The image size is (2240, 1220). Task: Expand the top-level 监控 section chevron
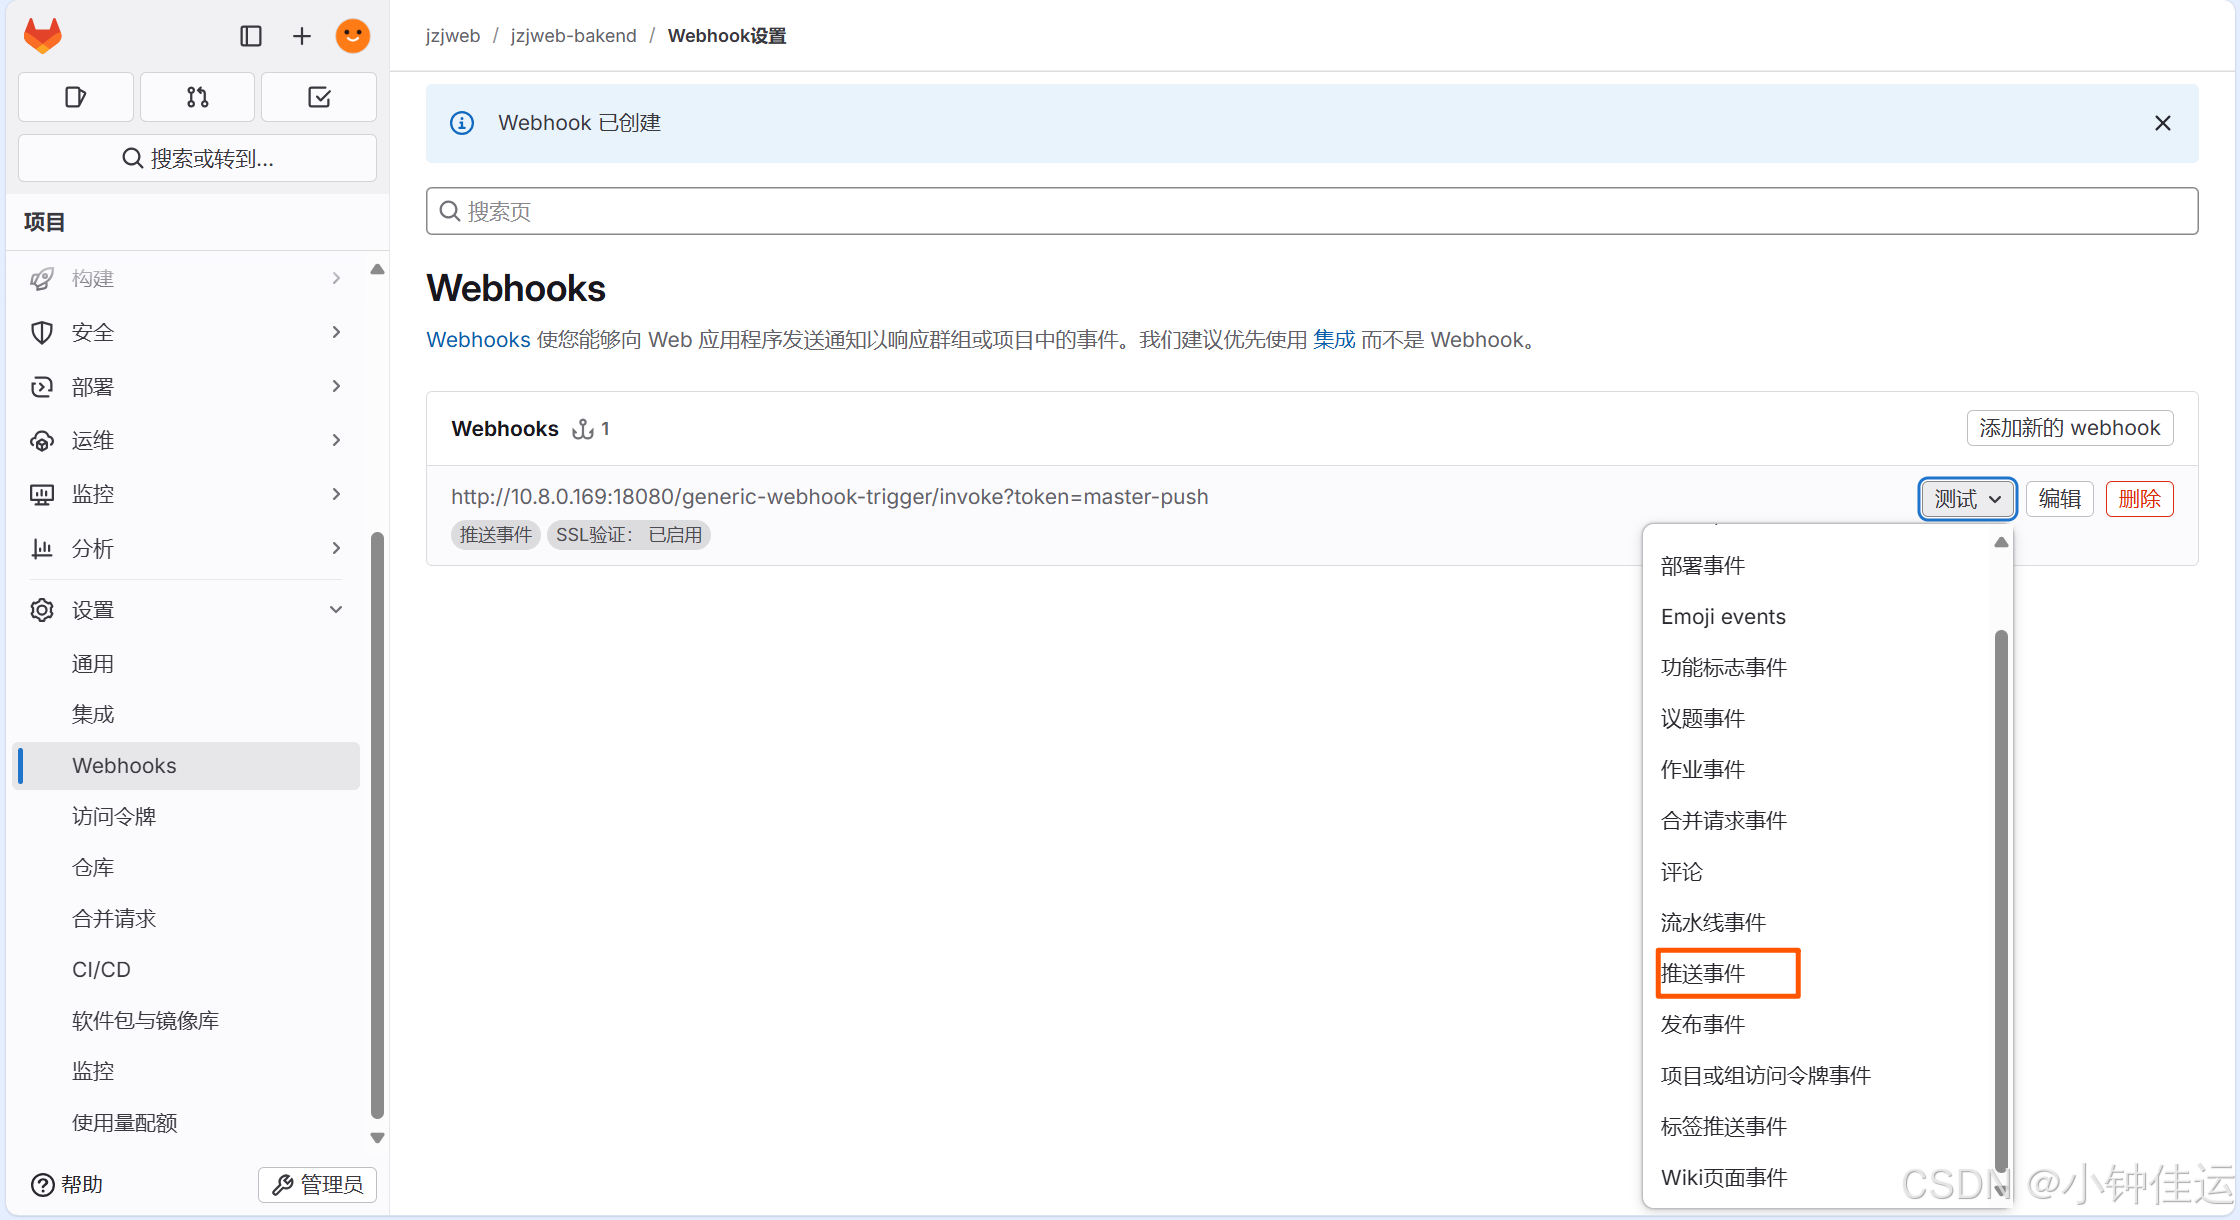tap(336, 494)
